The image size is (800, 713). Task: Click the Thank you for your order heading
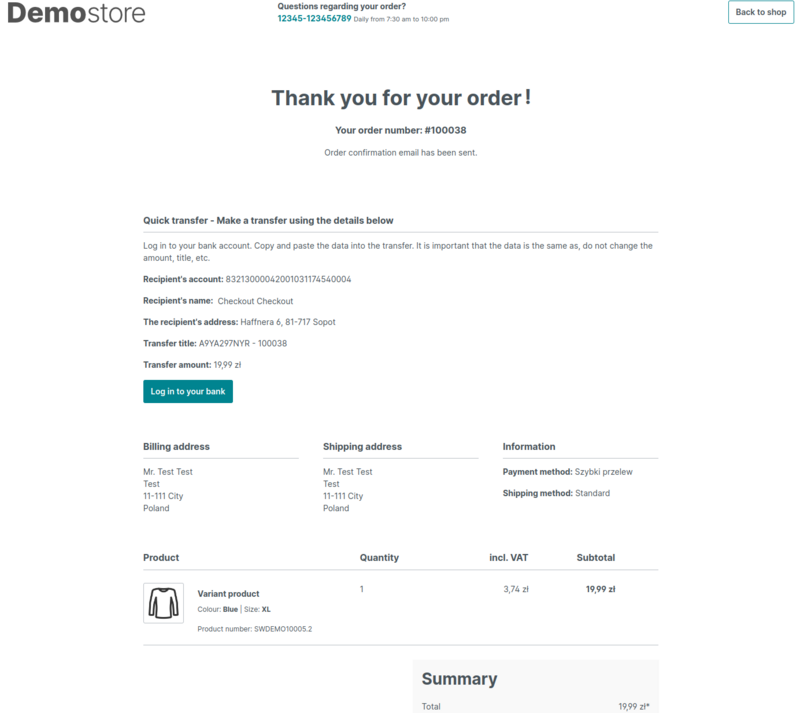point(401,98)
